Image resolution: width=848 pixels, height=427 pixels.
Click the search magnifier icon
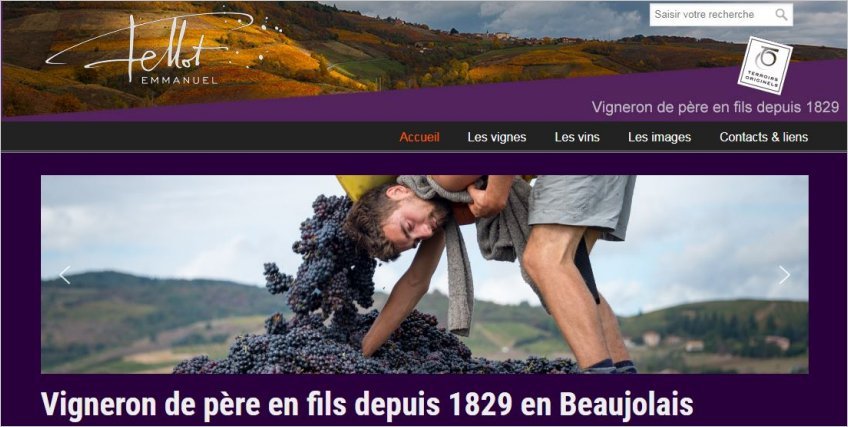(781, 15)
